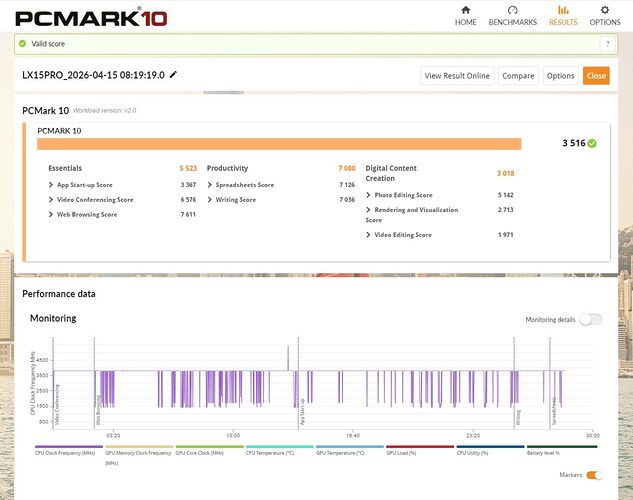This screenshot has width=633, height=500.
Task: Click the Video Editing value 1 971
Action: point(505,235)
